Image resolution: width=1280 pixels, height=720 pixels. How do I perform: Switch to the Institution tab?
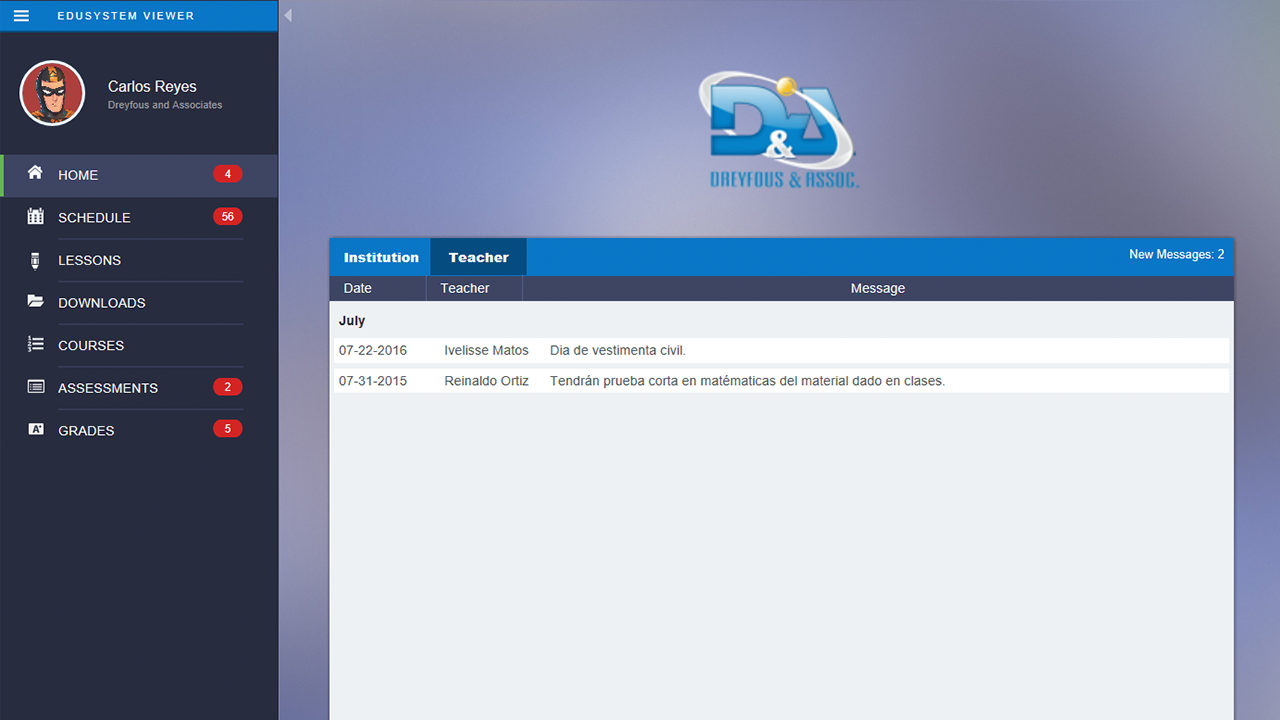click(x=380, y=257)
